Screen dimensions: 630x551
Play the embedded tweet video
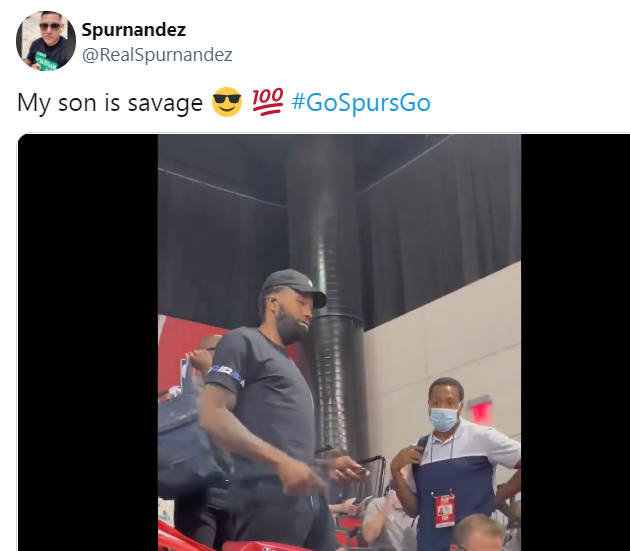click(x=339, y=342)
